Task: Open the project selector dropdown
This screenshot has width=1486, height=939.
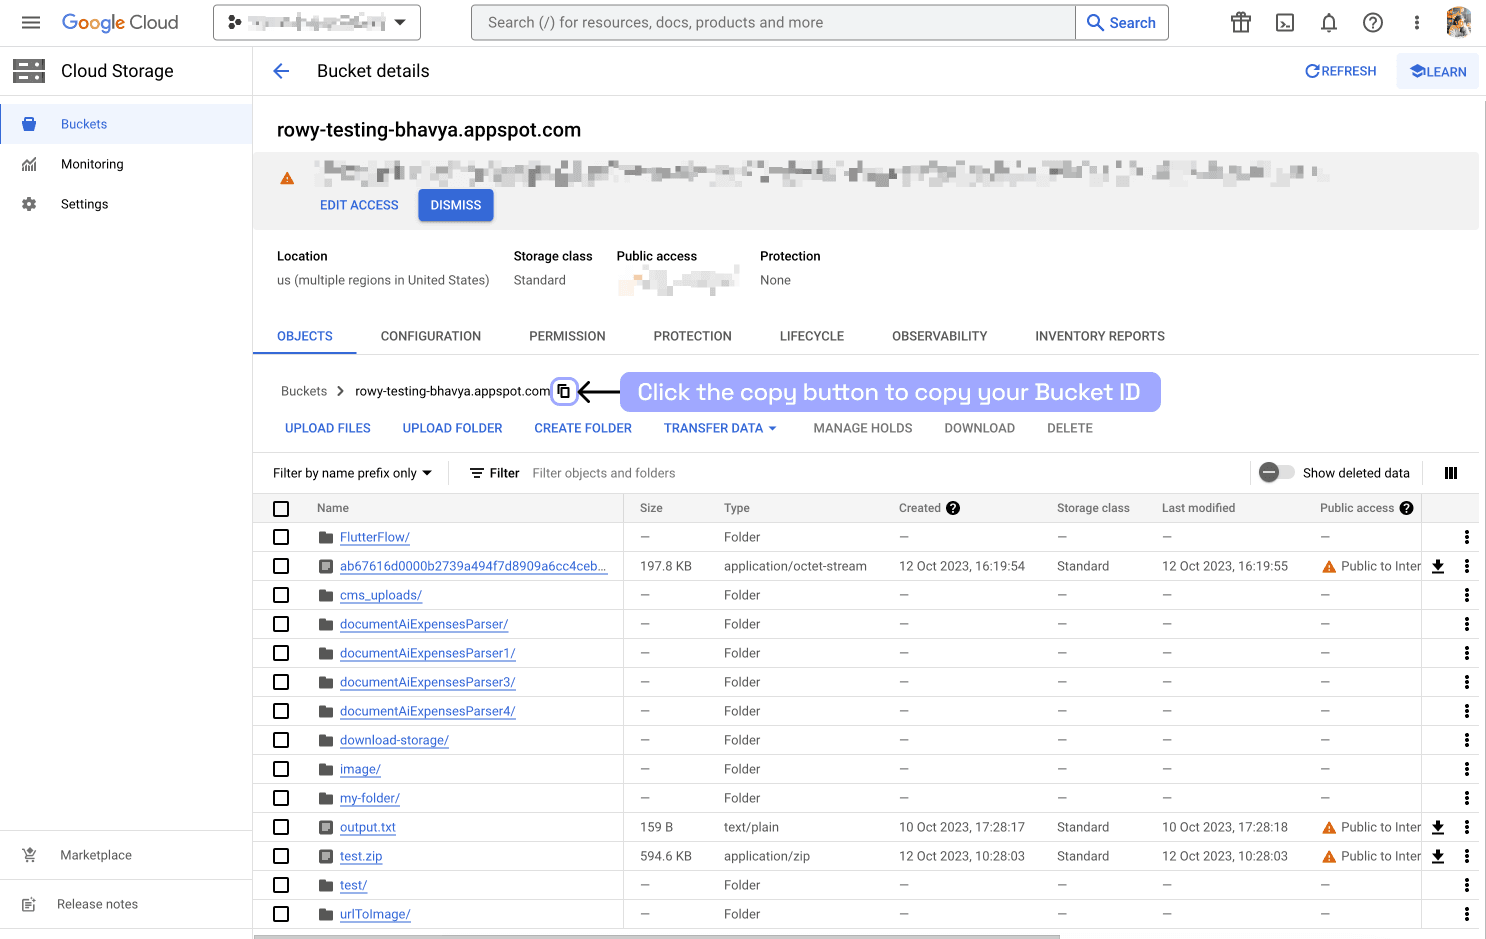Action: pos(316,22)
